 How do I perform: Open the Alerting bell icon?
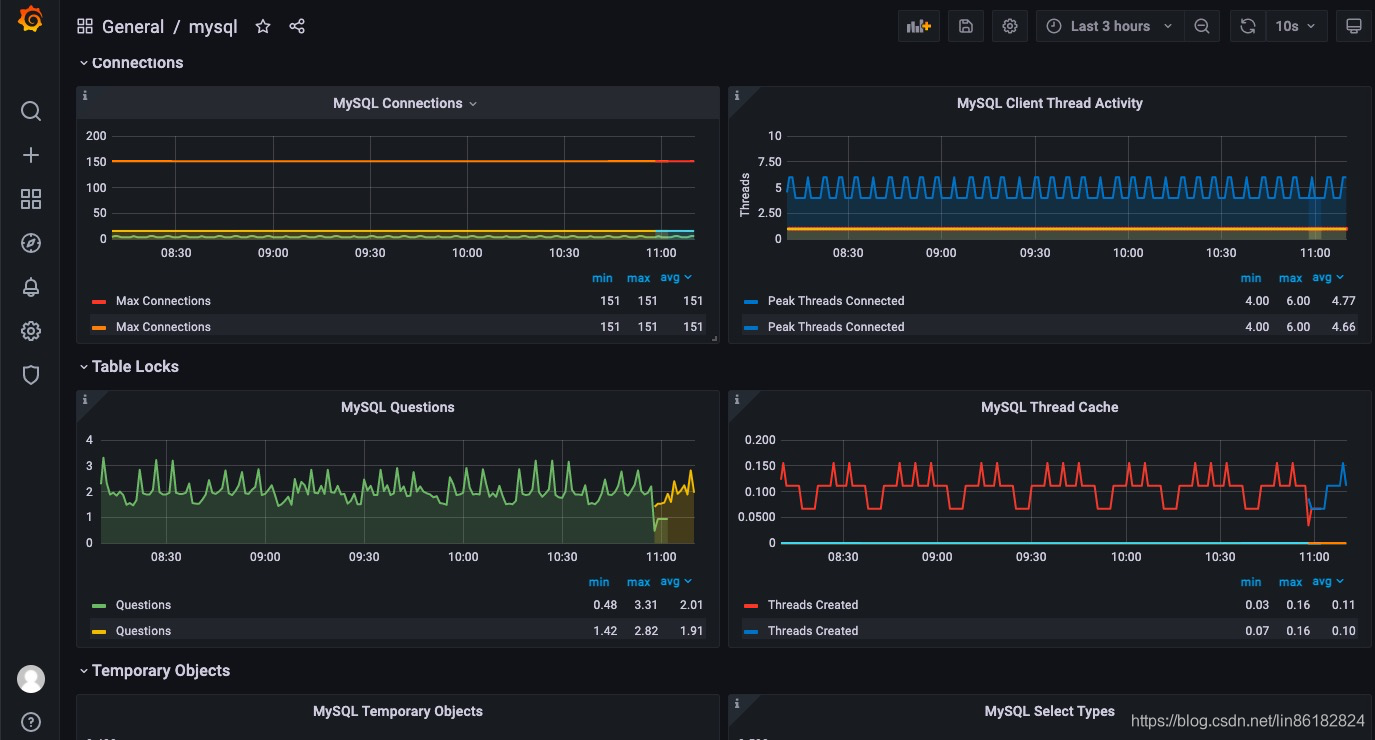pos(31,287)
